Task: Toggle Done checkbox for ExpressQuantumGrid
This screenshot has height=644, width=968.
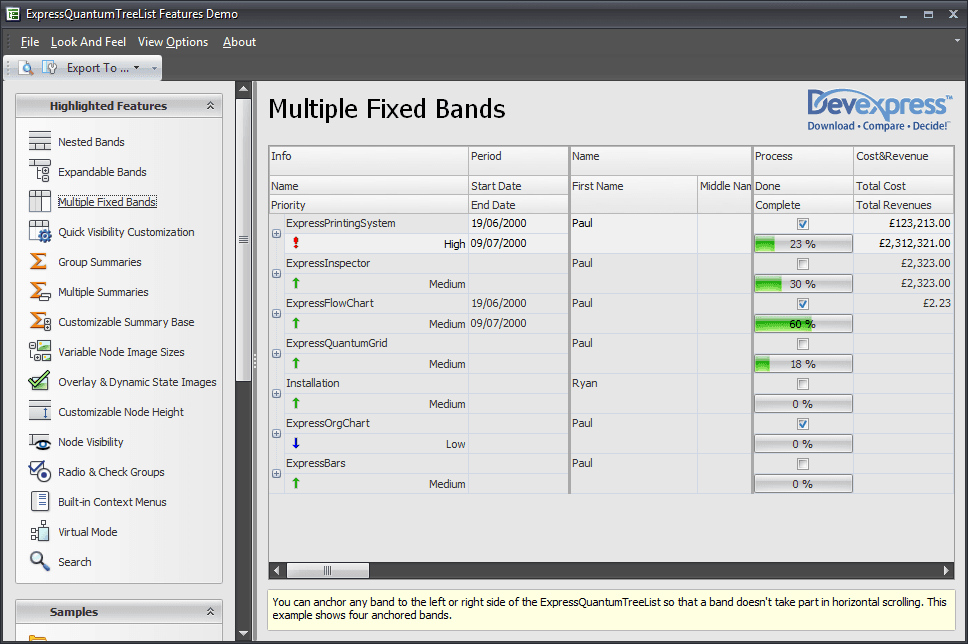Action: click(803, 344)
